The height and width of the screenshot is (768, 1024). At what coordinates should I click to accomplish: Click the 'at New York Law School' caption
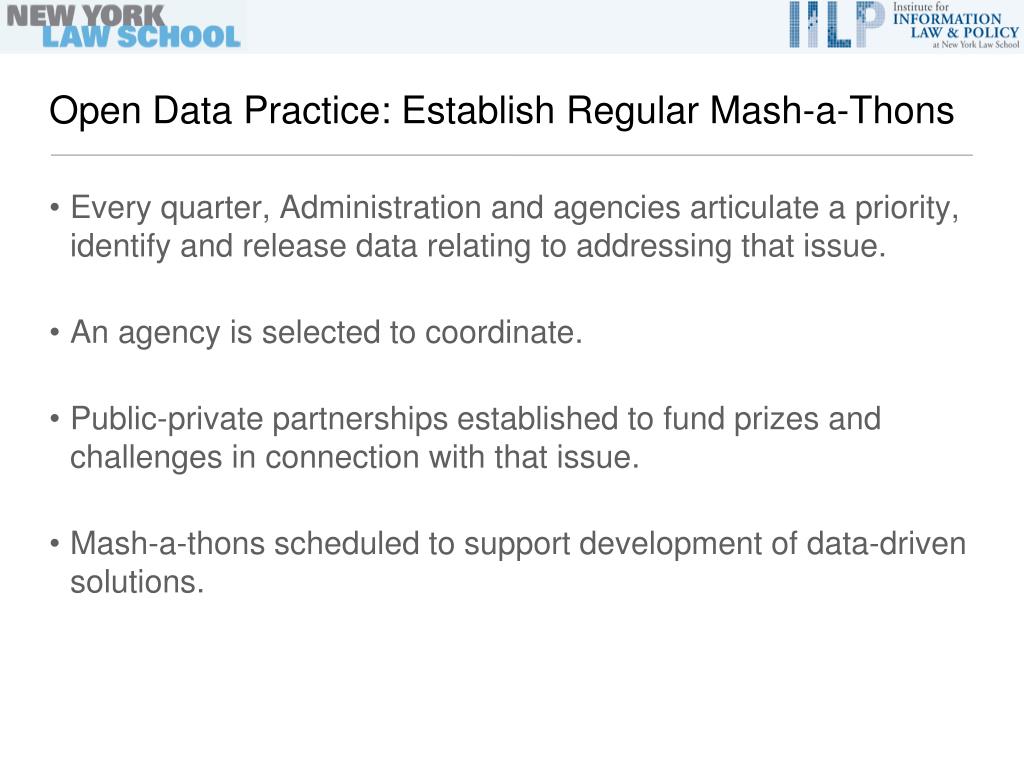[x=976, y=44]
